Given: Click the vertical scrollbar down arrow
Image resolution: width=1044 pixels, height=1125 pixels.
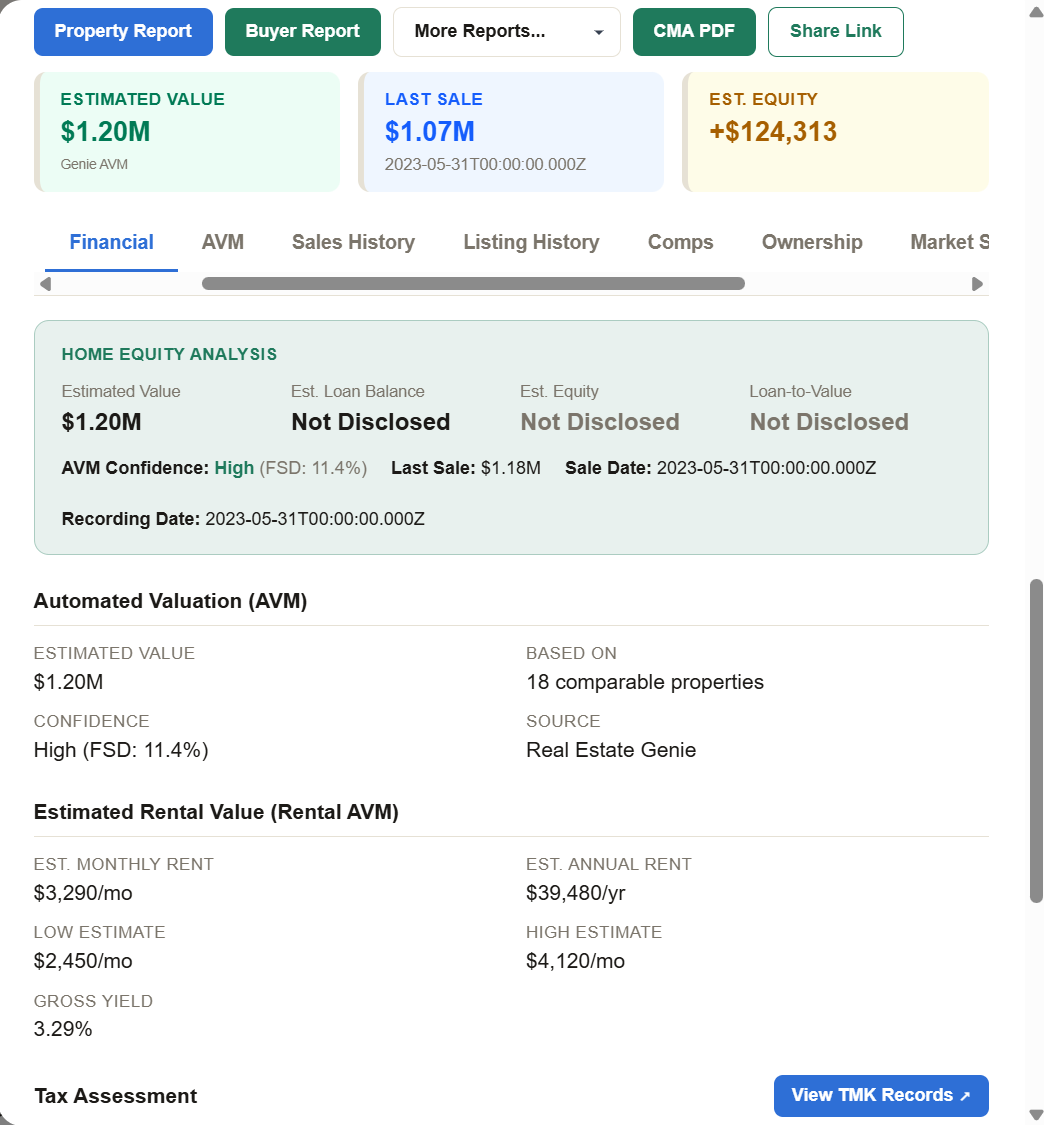Looking at the screenshot, I should [x=1036, y=1116].
